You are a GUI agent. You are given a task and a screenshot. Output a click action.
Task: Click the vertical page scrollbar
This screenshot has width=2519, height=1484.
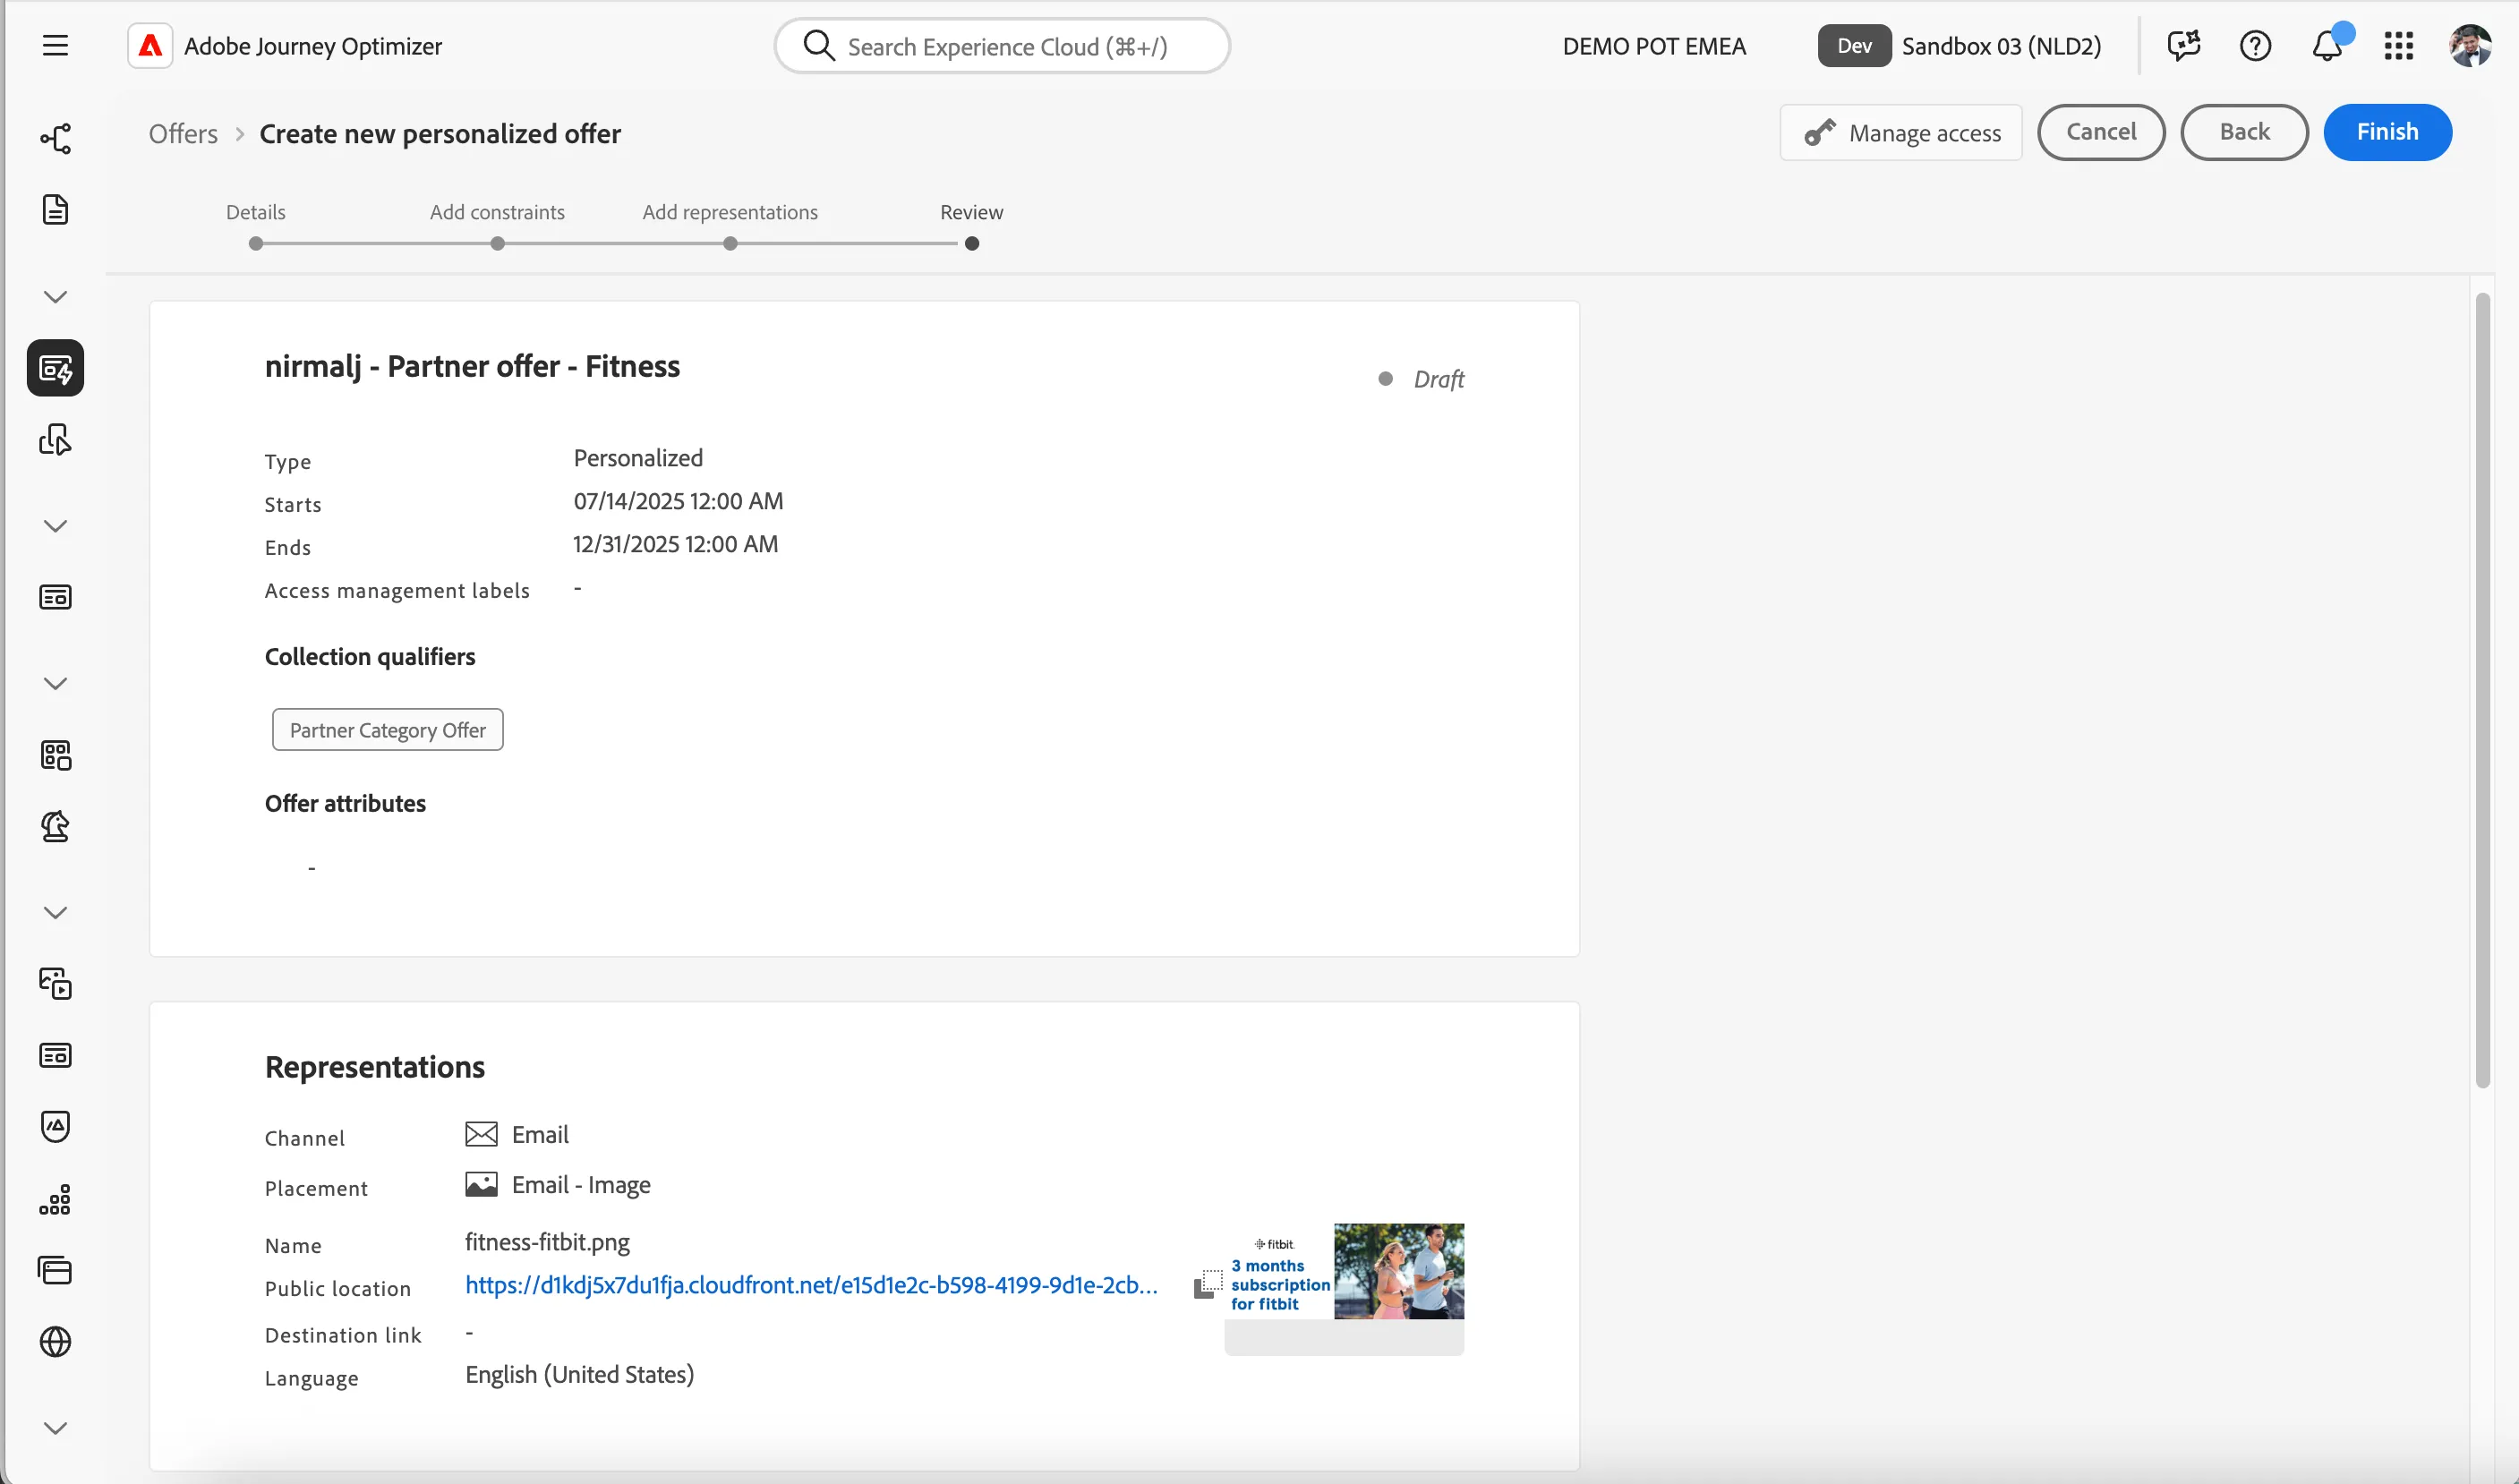point(2482,690)
